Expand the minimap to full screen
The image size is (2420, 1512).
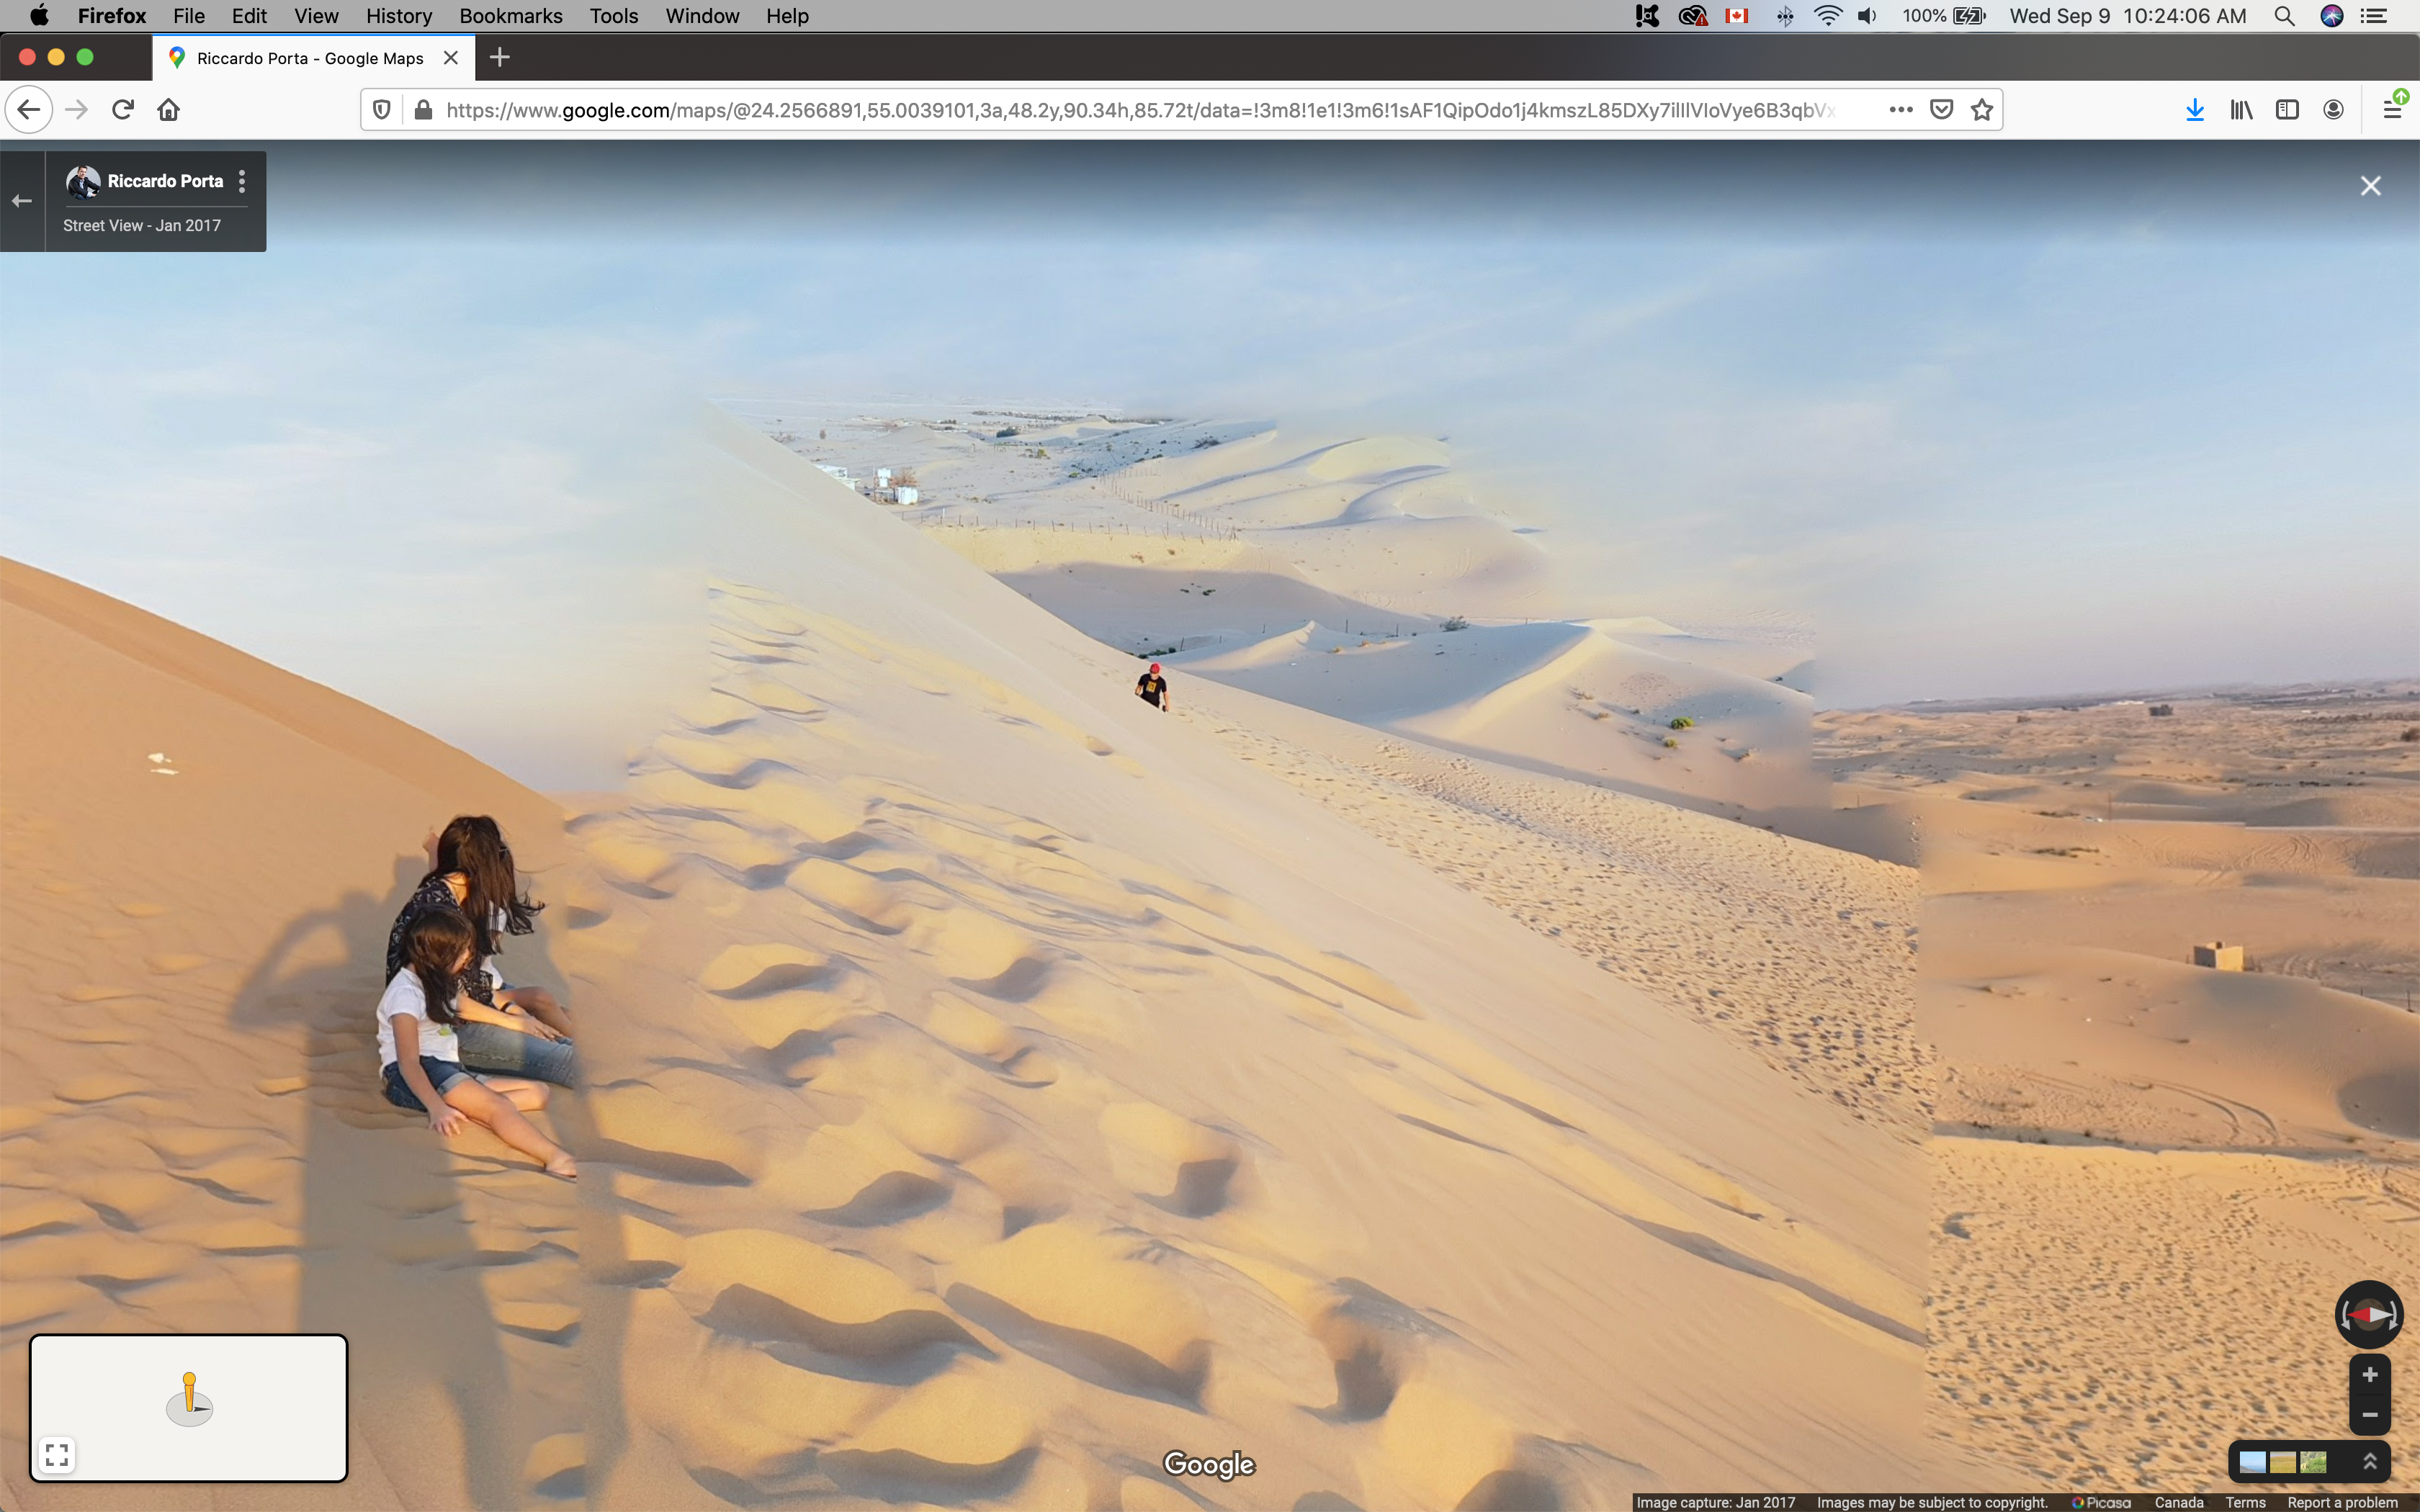coord(57,1454)
